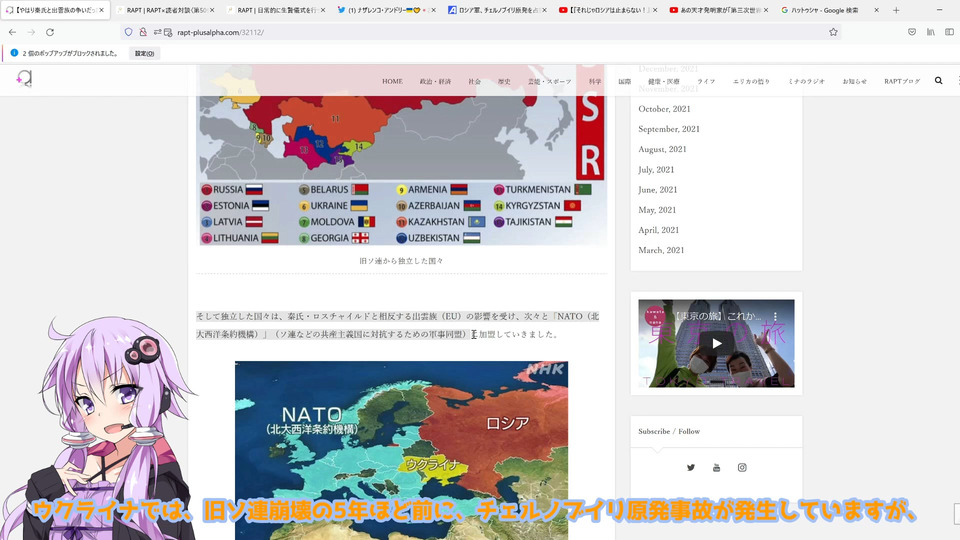Screen dimensions: 960x540
Task: Open a new tab with plus icon
Action: pos(896,10)
